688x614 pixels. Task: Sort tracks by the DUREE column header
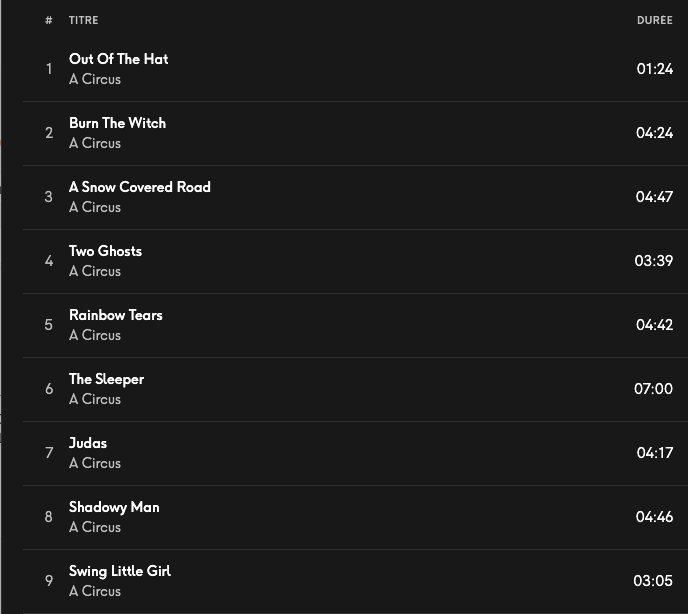coord(654,20)
